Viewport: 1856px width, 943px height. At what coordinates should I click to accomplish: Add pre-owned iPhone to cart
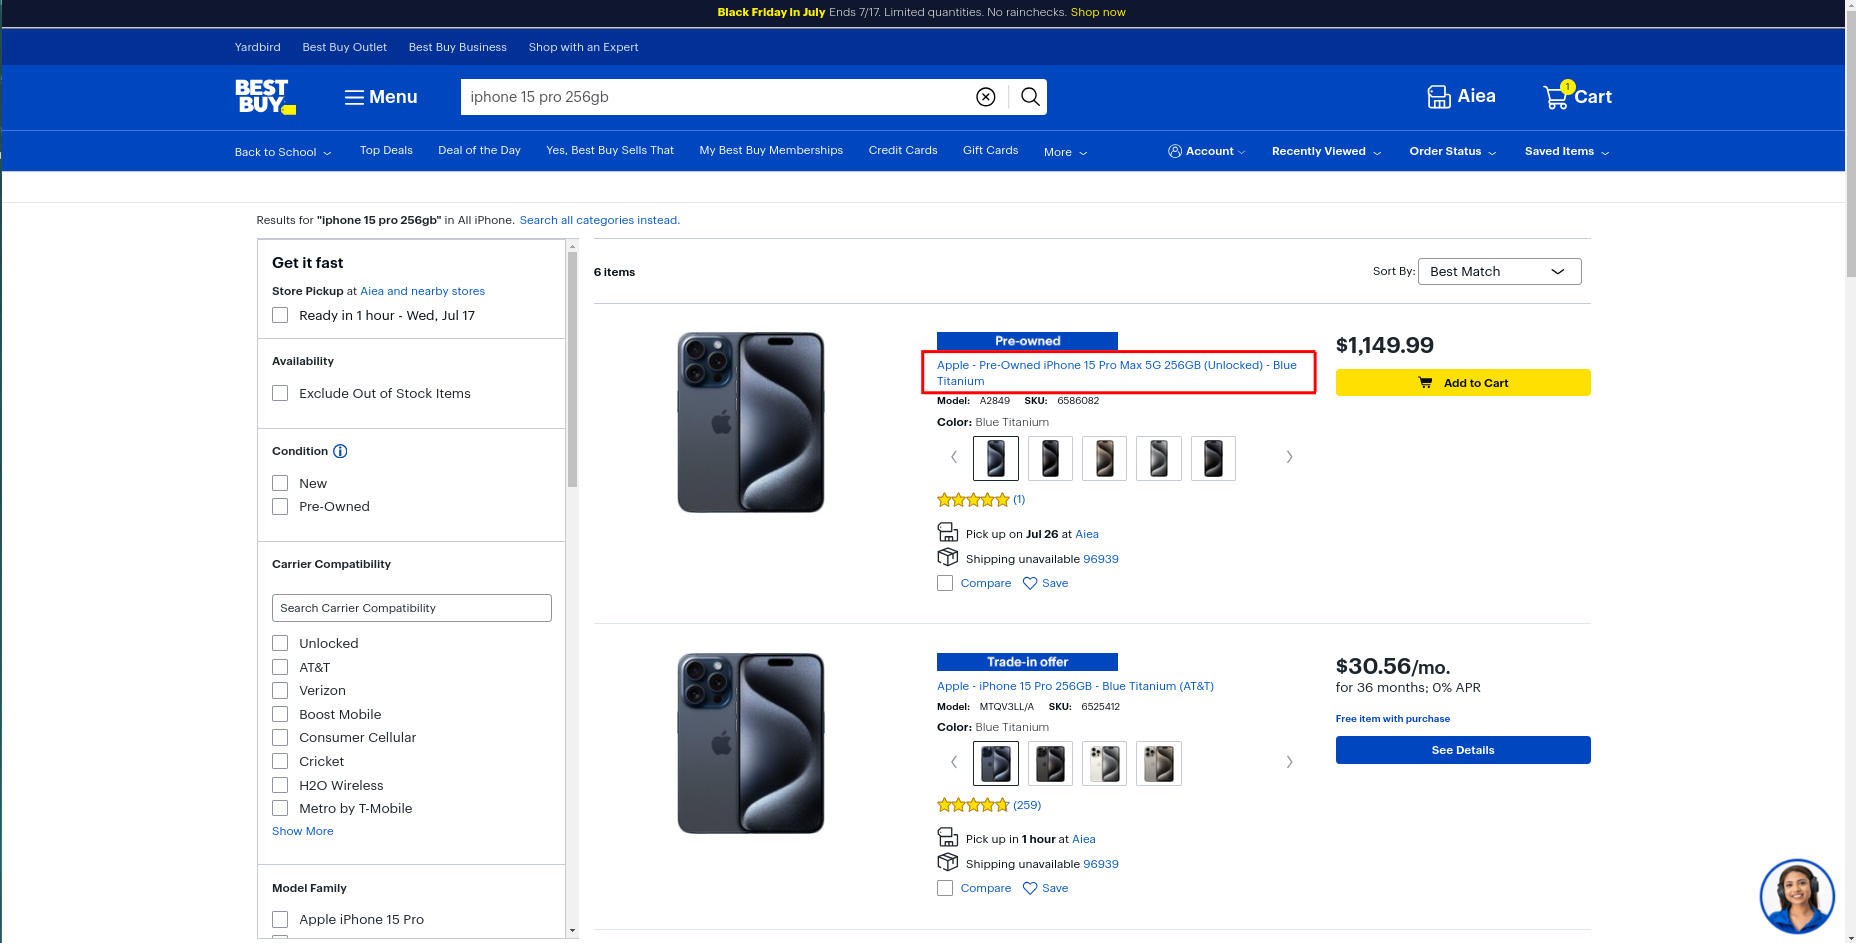click(1462, 383)
